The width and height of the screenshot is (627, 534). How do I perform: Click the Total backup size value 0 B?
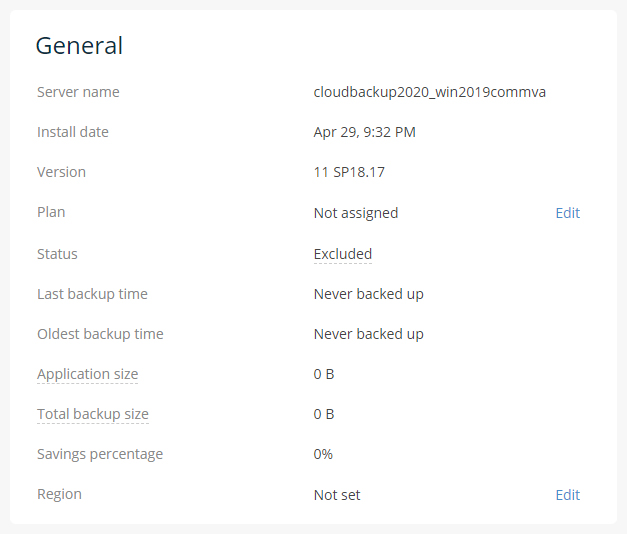(323, 414)
